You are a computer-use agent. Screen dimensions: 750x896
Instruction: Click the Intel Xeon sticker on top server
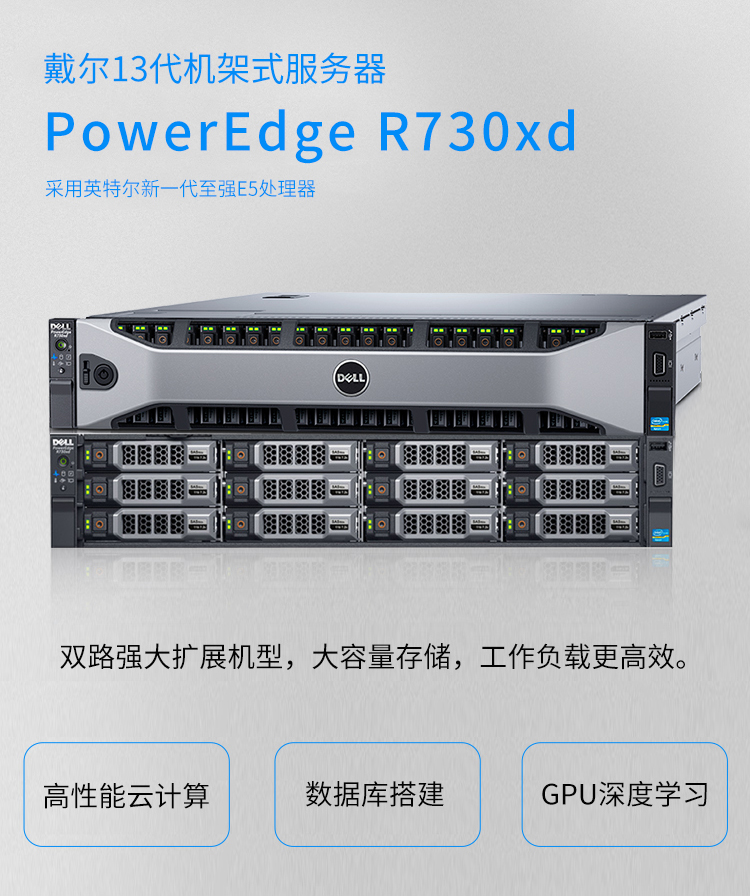pos(660,424)
